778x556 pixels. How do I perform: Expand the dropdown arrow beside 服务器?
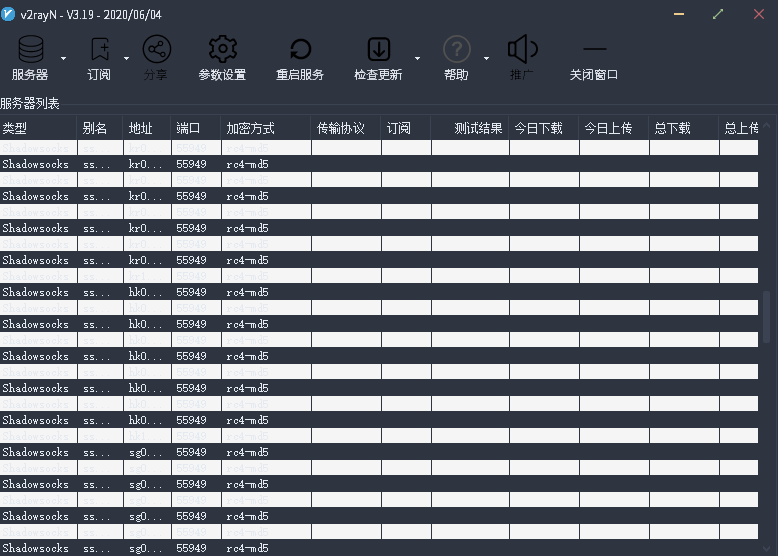tap(64, 59)
